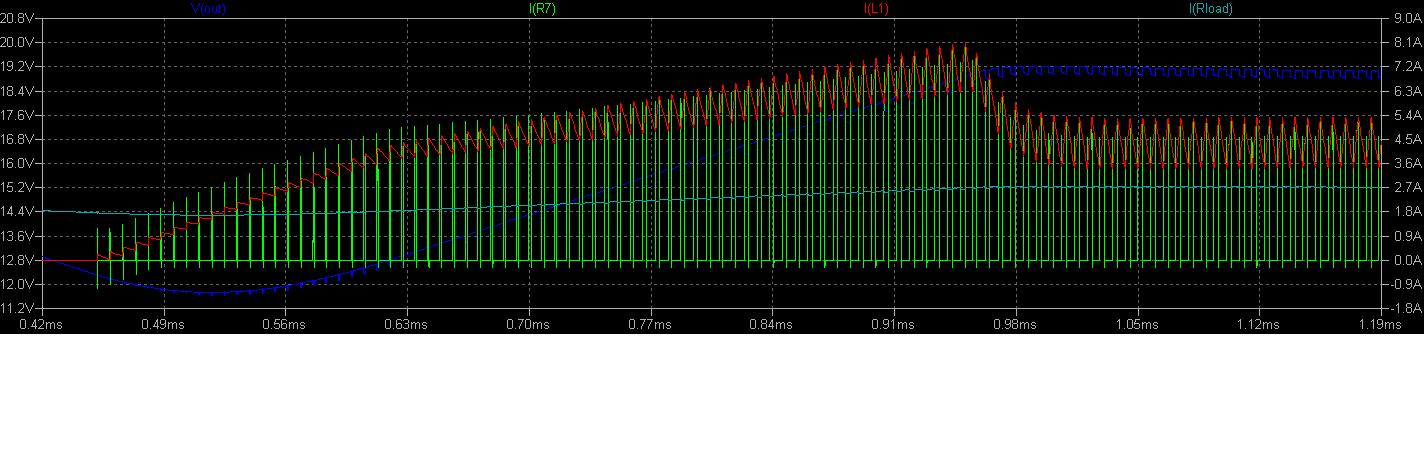Click the V(out) trace label
The width and height of the screenshot is (1424, 450).
point(209,9)
